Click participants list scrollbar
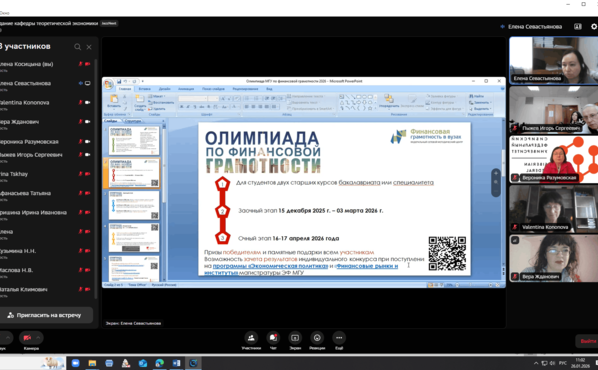This screenshot has height=370, width=598. pos(96,179)
